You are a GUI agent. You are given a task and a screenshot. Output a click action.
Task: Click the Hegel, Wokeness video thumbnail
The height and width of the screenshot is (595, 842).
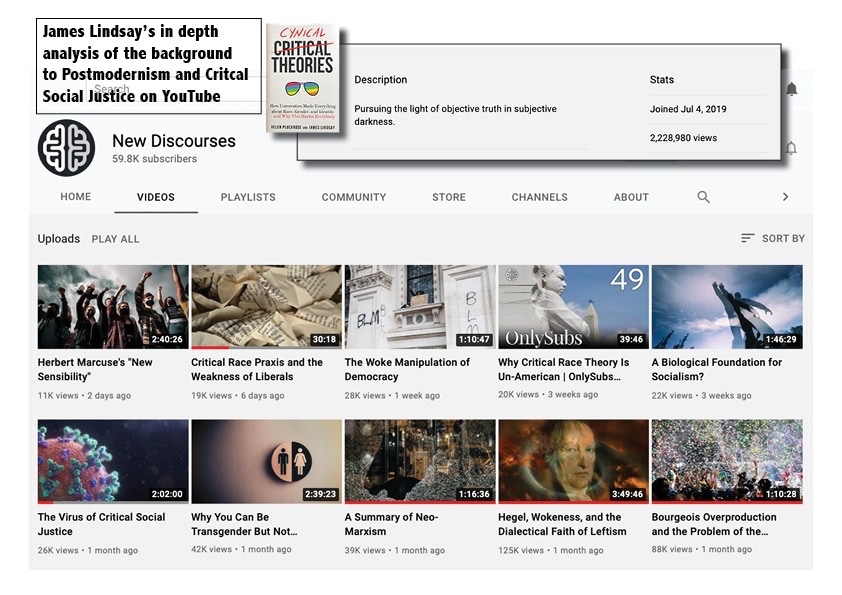573,460
